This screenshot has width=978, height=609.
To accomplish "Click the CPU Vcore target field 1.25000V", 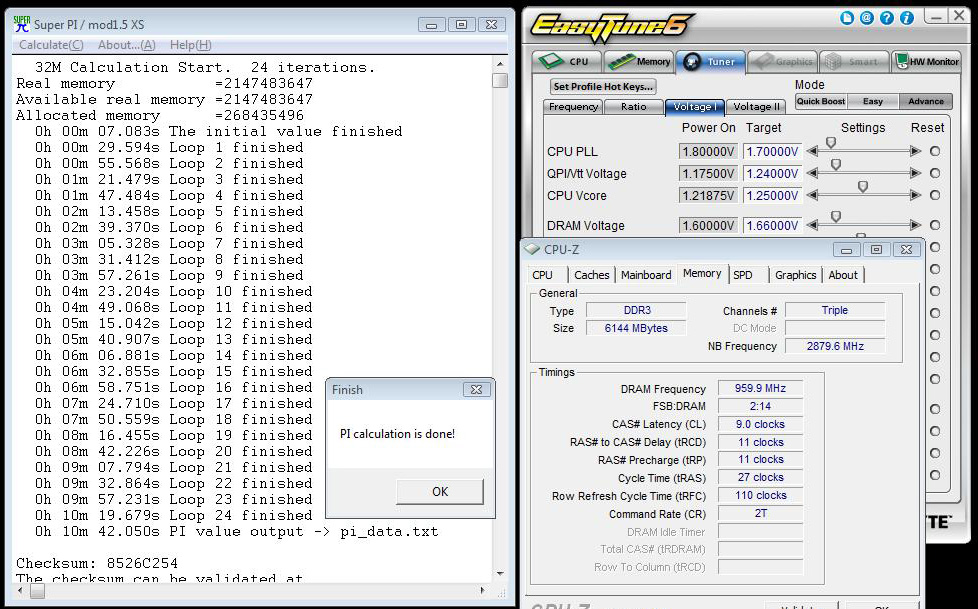I will 772,195.
